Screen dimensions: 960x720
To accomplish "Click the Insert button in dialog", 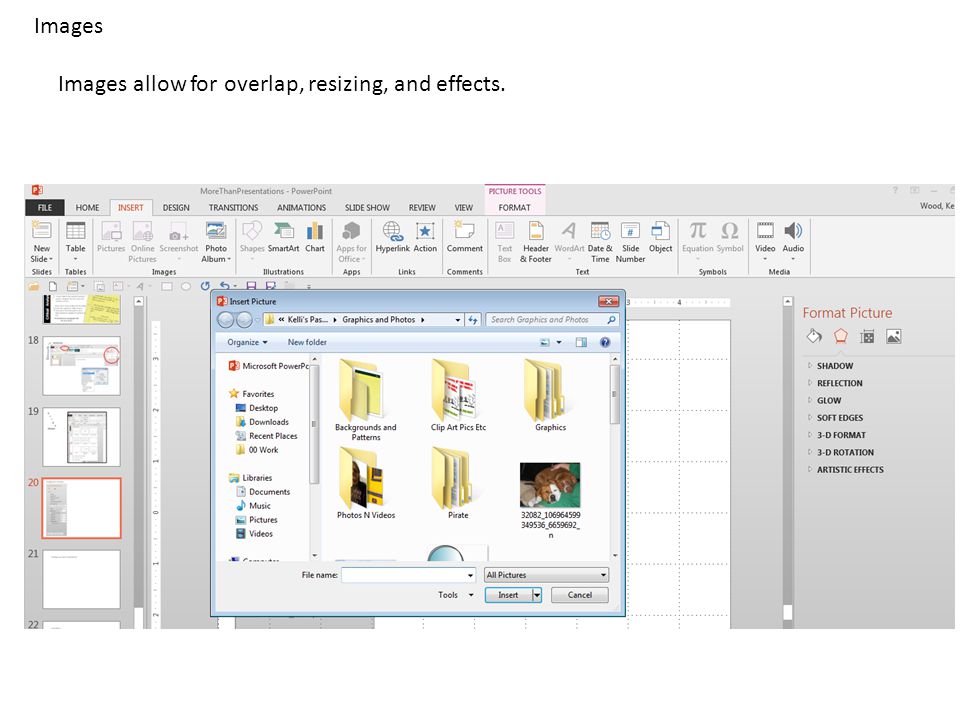I will click(508, 595).
